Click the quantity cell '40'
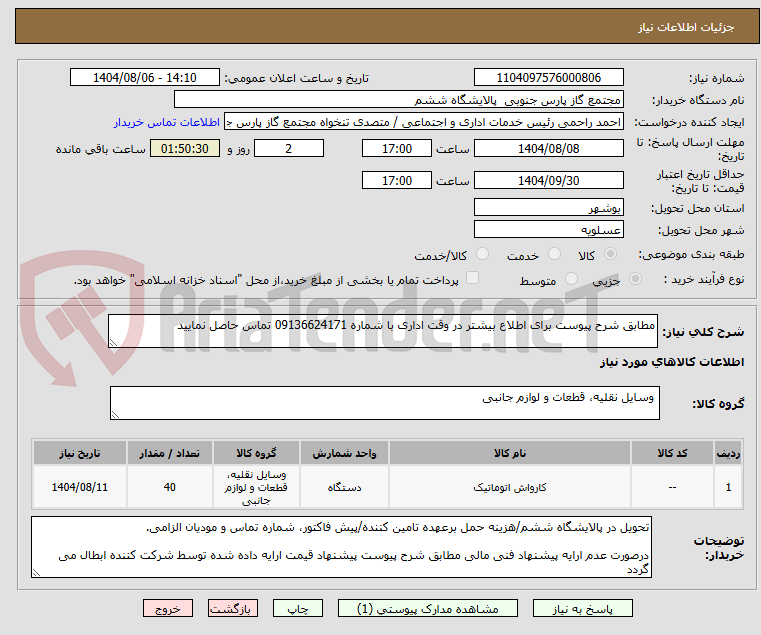This screenshot has height=635, width=761. [169, 487]
